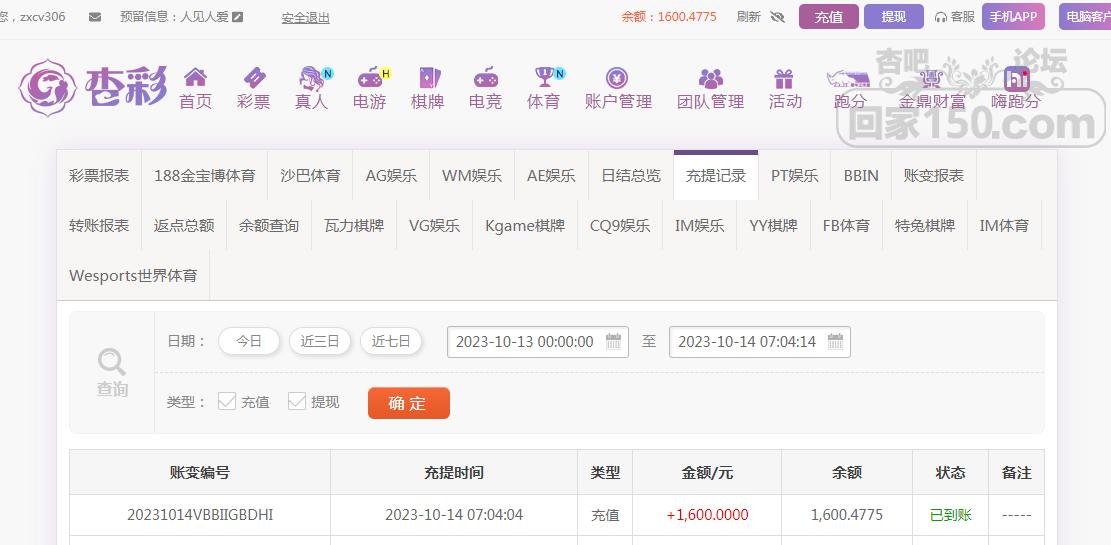Click the 杏彩 site logo
Screen dimensions: 1111x545
coord(93,88)
